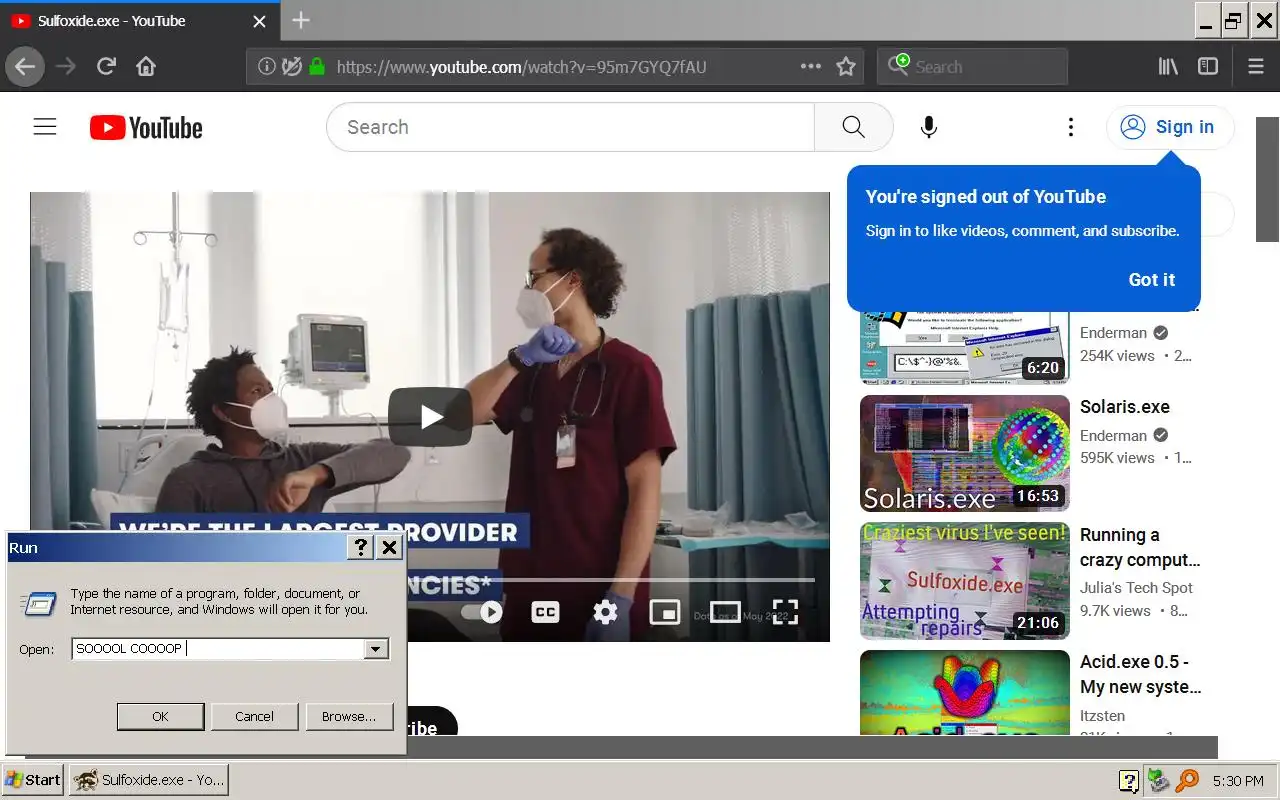This screenshot has height=800, width=1280.
Task: Switch to theater mode in the player
Action: tap(725, 612)
